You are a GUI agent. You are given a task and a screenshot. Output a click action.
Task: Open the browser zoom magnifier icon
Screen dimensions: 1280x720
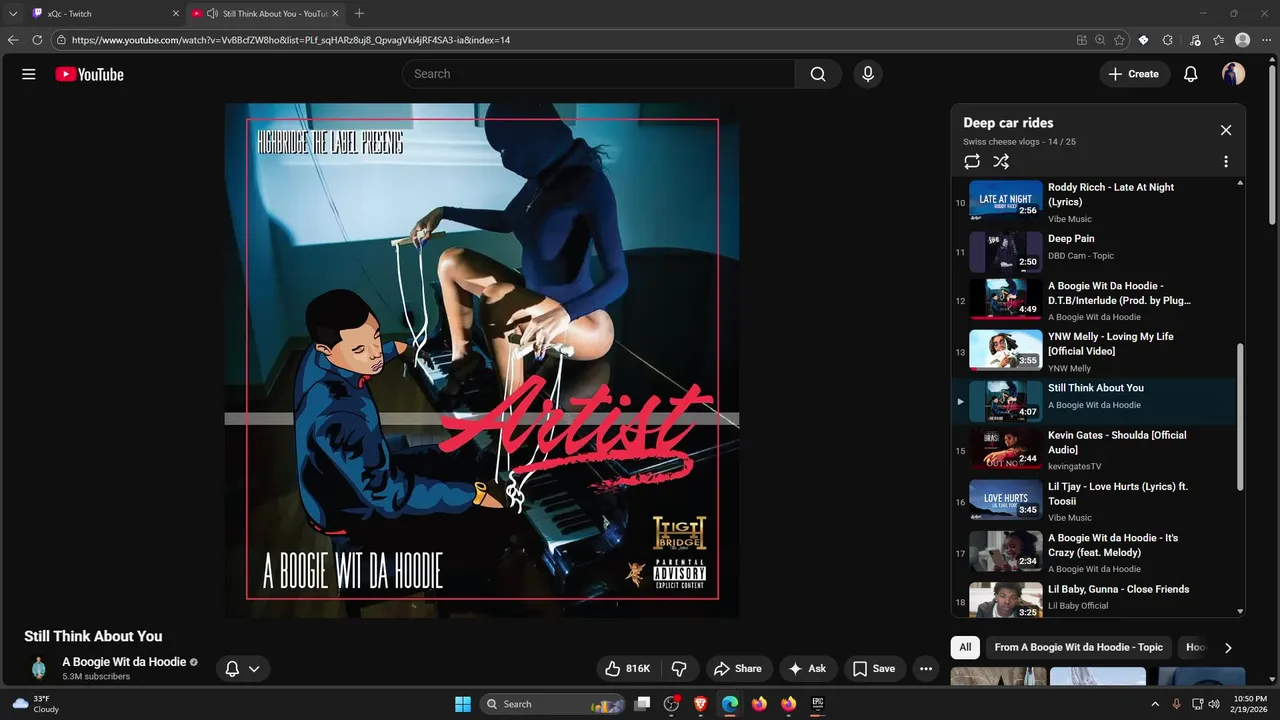click(1100, 40)
